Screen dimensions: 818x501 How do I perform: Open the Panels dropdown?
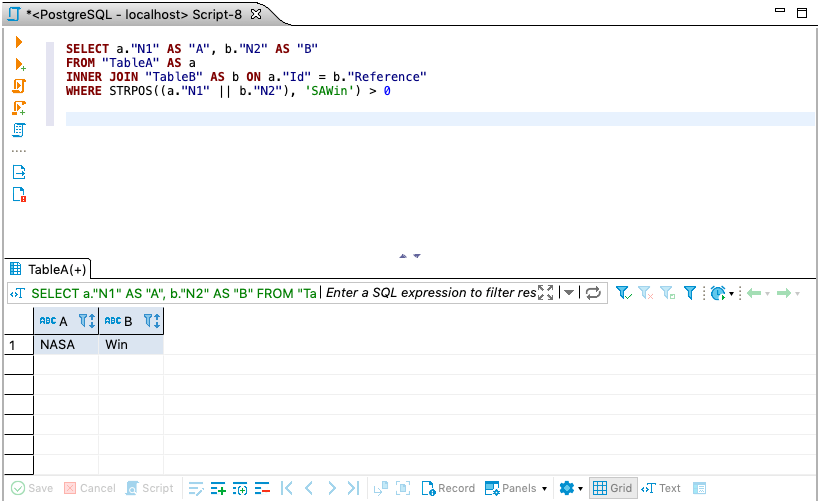[515, 488]
